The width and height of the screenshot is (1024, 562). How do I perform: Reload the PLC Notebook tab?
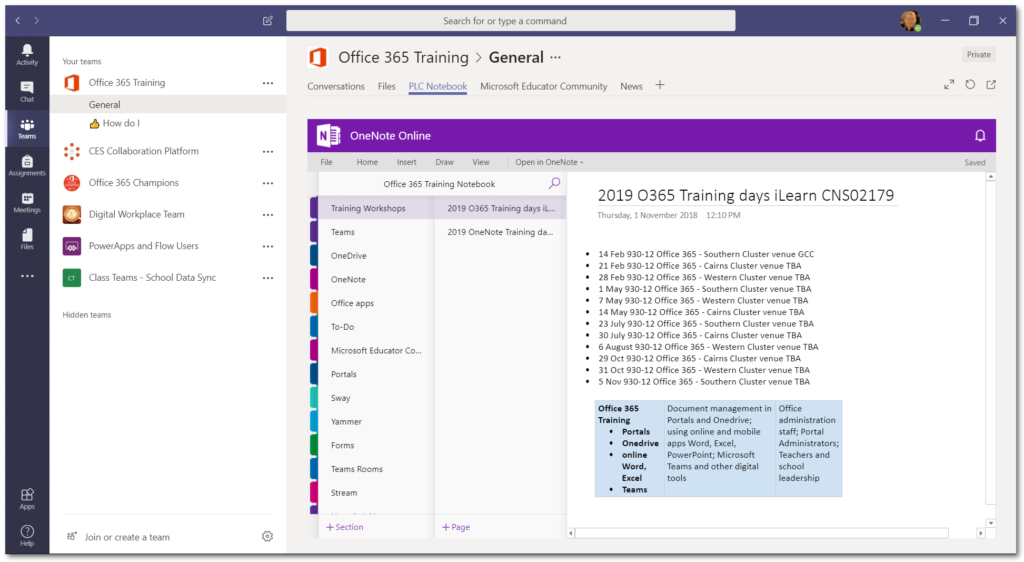point(970,85)
